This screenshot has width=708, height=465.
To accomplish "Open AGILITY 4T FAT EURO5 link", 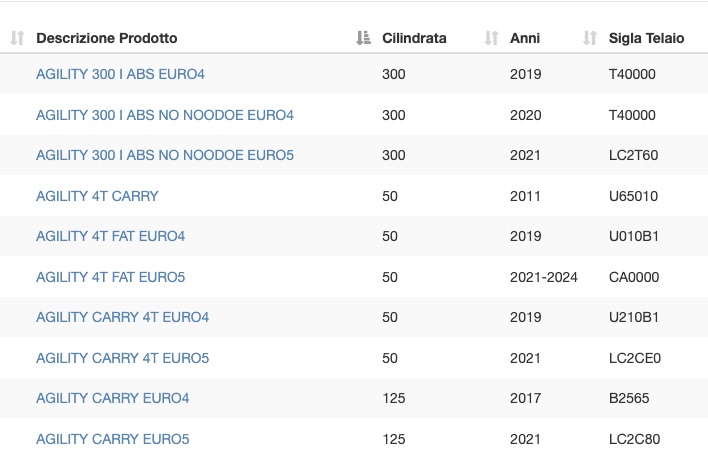I will [111, 277].
